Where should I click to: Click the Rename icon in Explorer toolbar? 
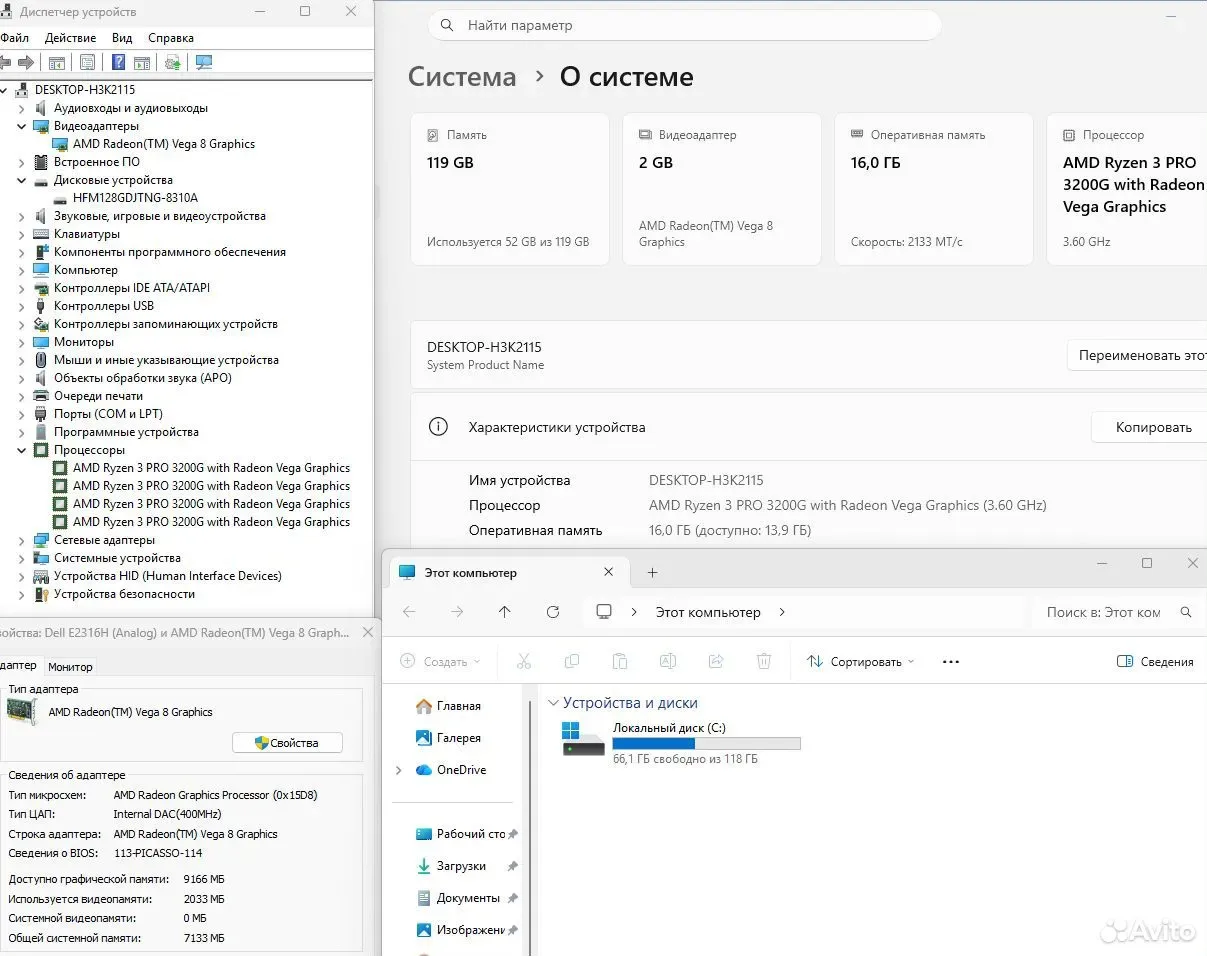[x=667, y=661]
